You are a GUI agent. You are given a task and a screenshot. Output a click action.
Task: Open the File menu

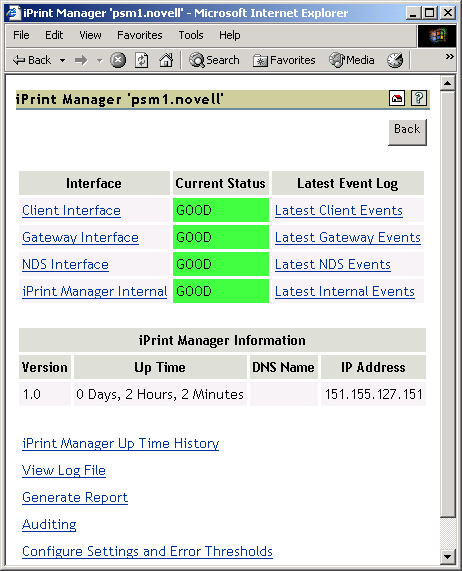[21, 35]
